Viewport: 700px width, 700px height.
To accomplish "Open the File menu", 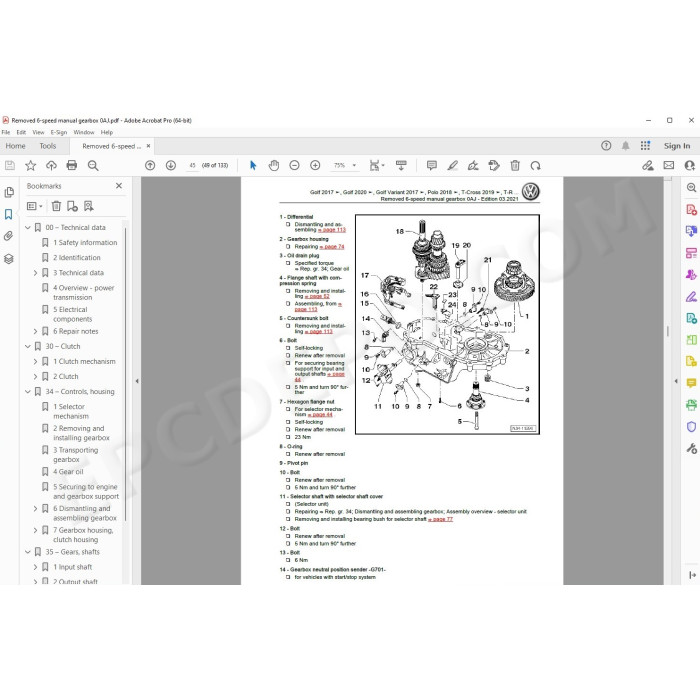I will (6, 133).
